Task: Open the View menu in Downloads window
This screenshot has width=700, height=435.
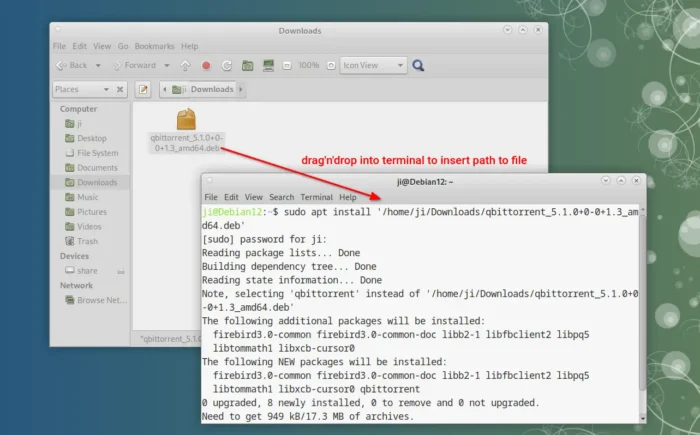Action: (102, 46)
